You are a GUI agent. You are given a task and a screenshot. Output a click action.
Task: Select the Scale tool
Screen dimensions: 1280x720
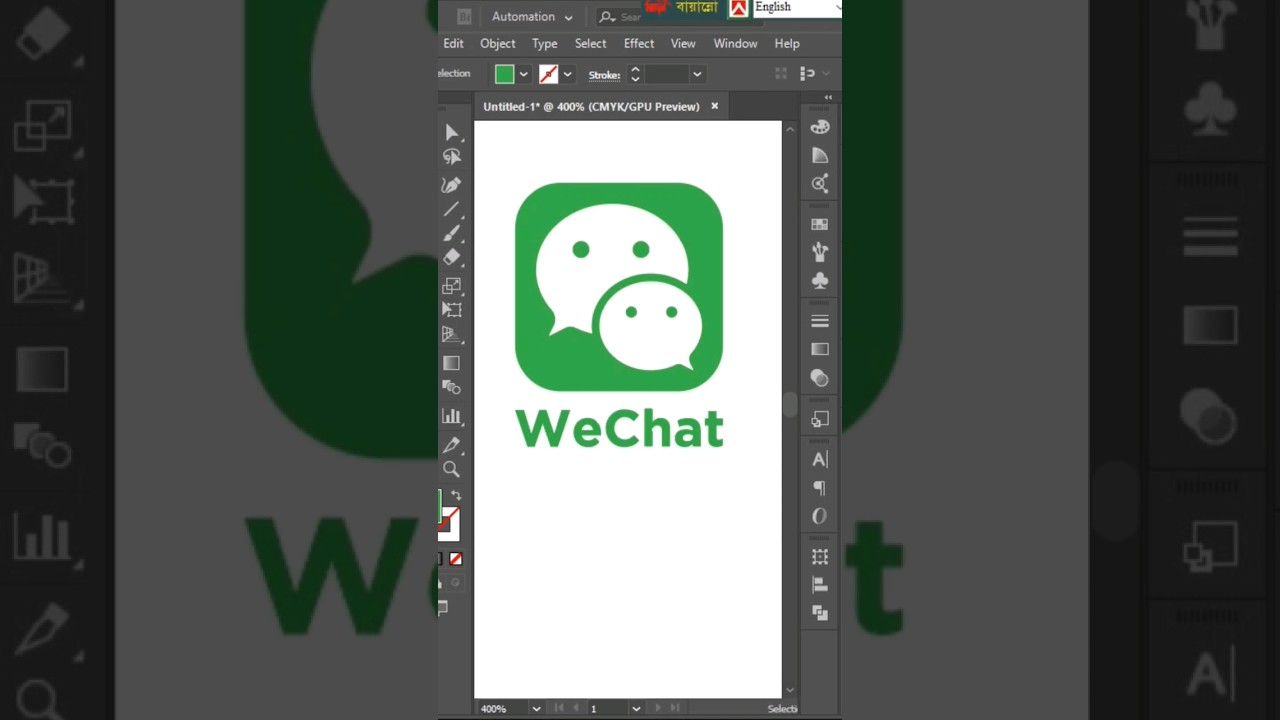pos(452,286)
